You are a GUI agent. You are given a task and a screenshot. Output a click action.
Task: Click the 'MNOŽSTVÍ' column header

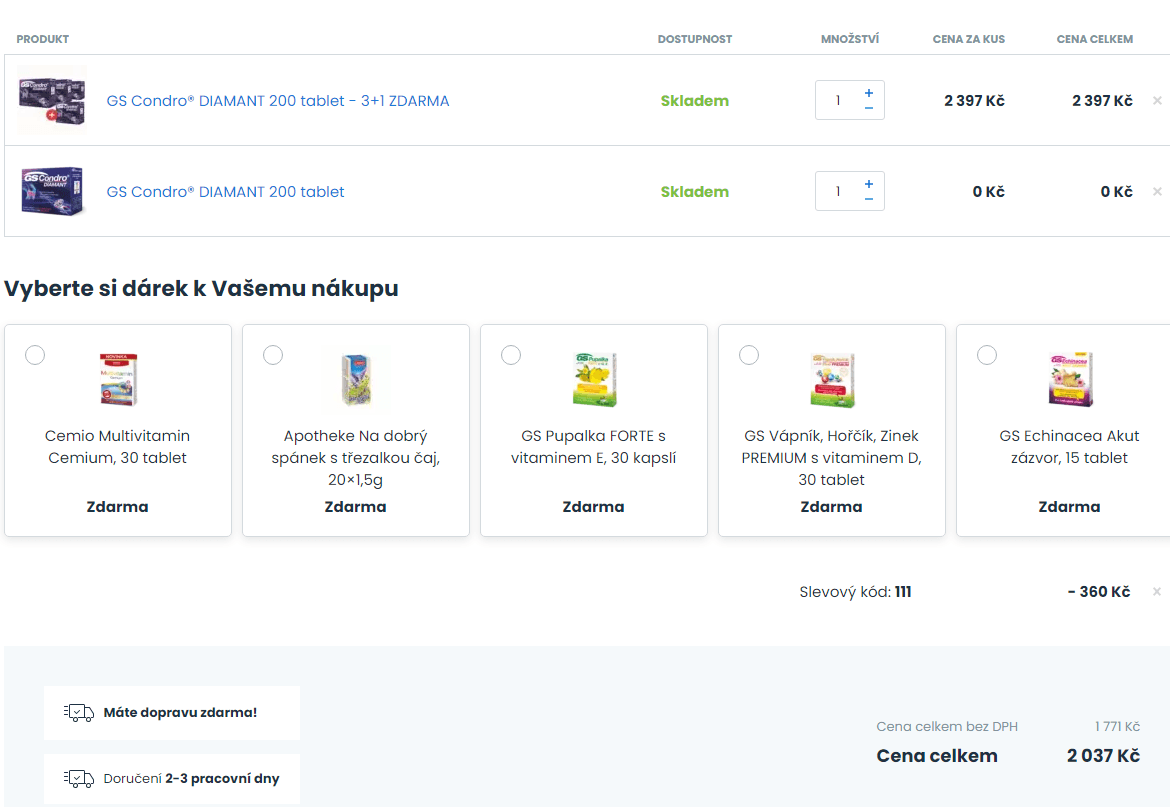[x=850, y=39]
